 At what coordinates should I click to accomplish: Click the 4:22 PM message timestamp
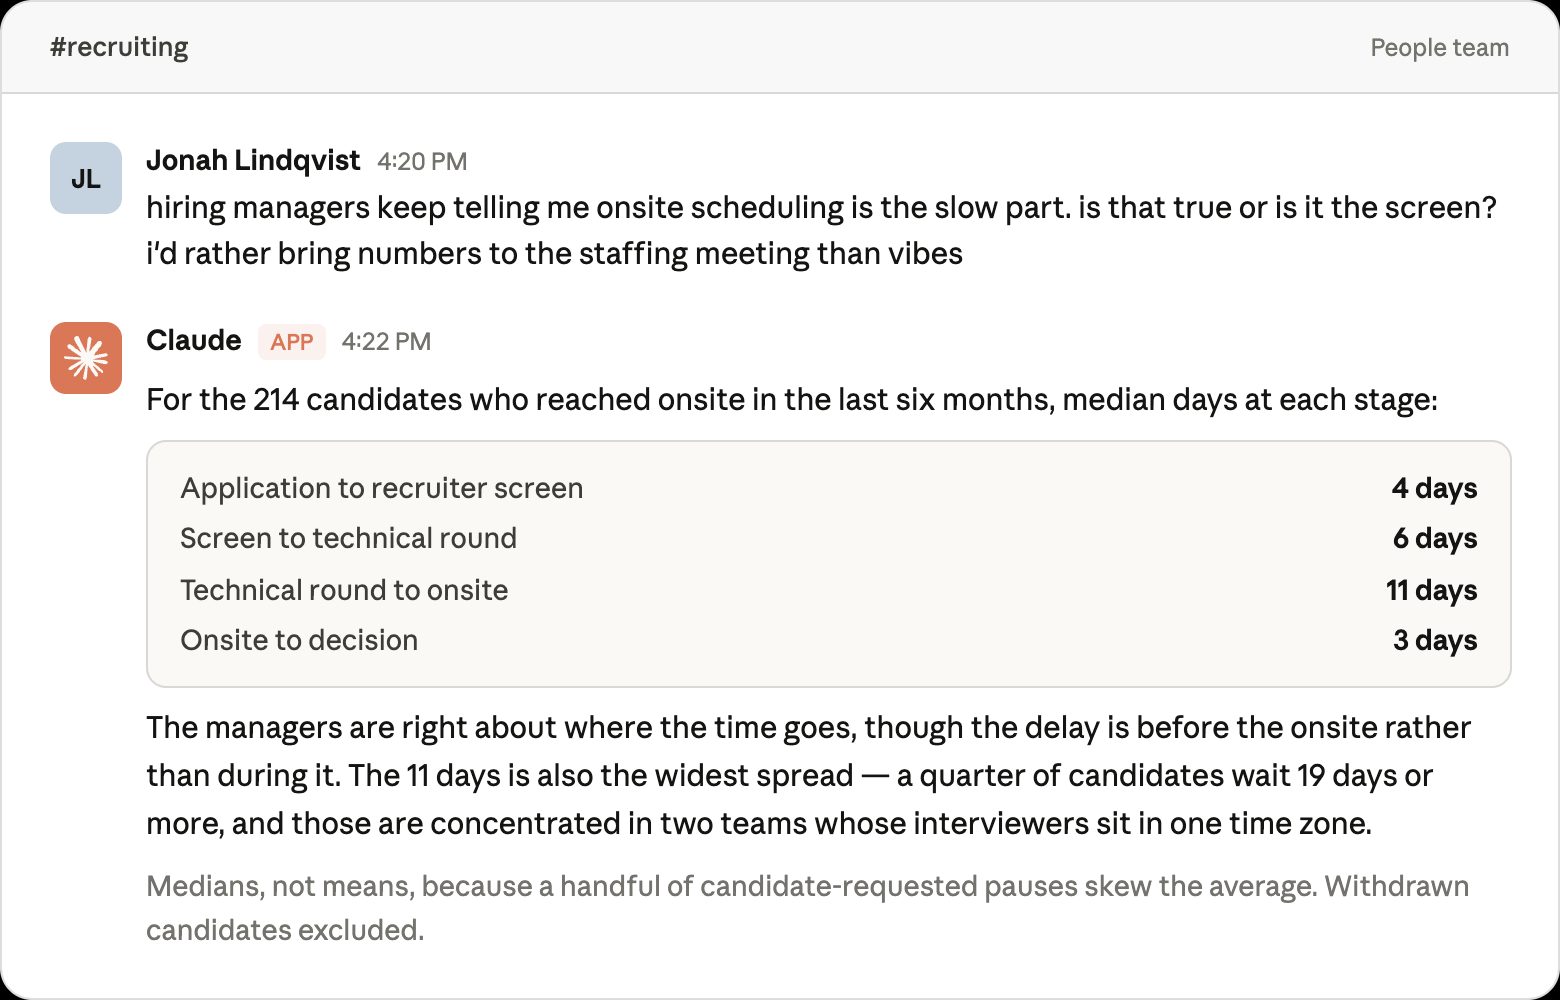tap(386, 342)
